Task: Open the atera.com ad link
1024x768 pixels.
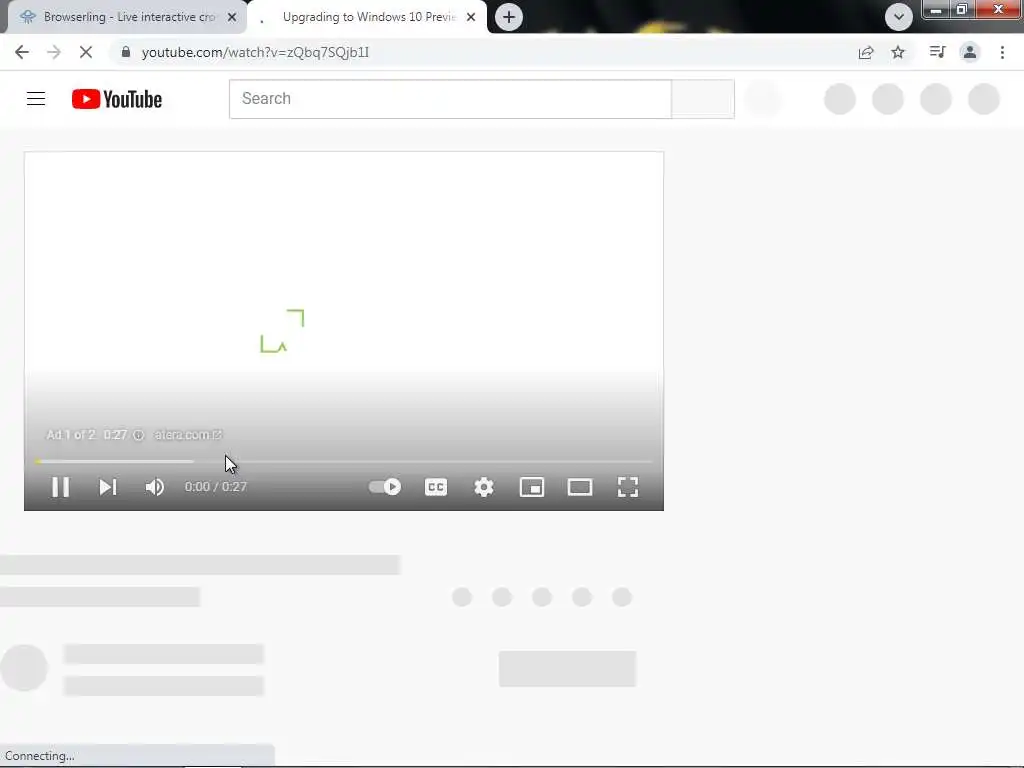Action: 188,435
